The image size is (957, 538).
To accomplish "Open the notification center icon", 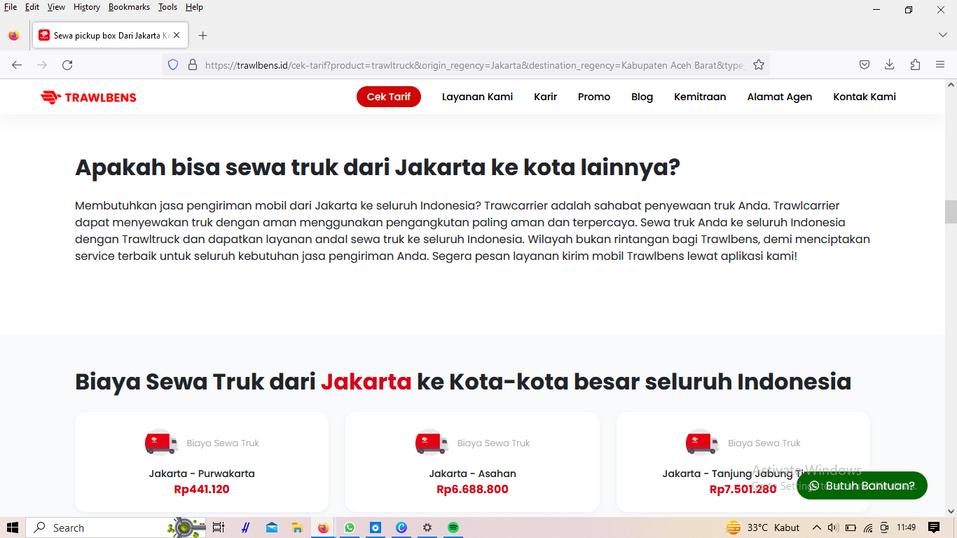I will click(x=934, y=528).
